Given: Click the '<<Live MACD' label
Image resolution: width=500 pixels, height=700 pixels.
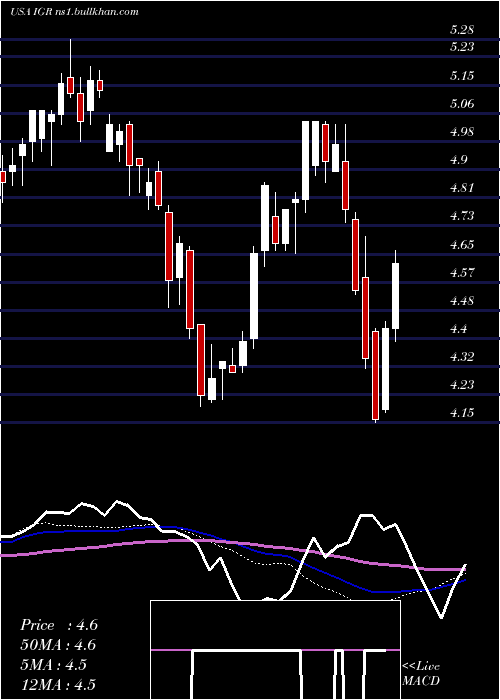Looking at the screenshot, I should (x=421, y=673).
